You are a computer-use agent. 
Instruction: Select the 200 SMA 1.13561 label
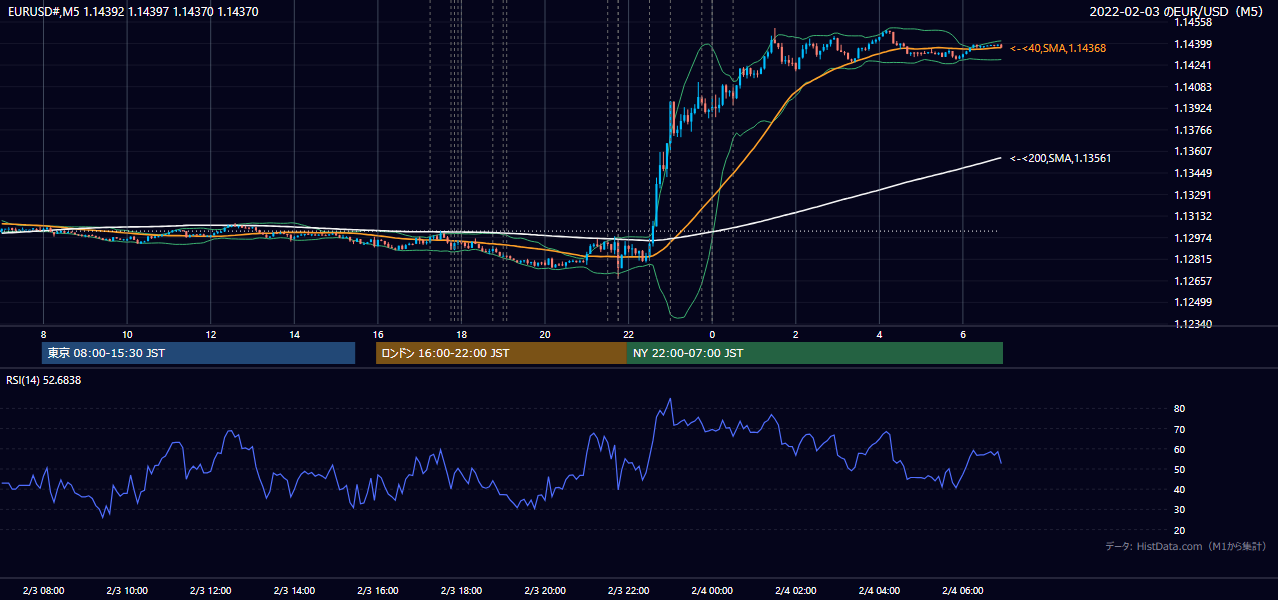pyautogui.click(x=1061, y=158)
